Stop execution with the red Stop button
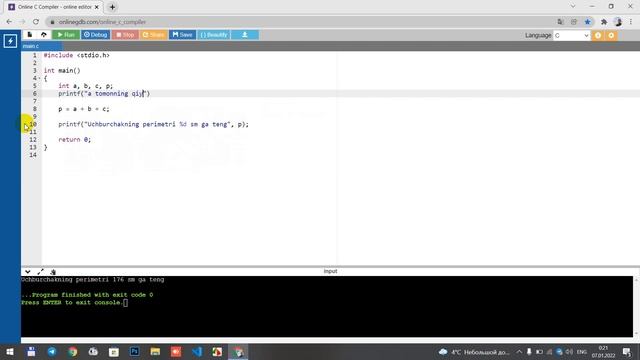The width and height of the screenshot is (640, 360). click(125, 35)
